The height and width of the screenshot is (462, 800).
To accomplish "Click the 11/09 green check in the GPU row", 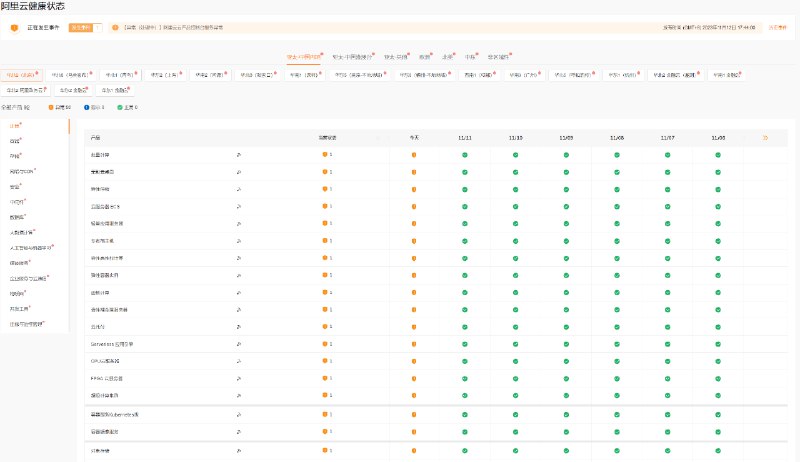I will pos(566,362).
